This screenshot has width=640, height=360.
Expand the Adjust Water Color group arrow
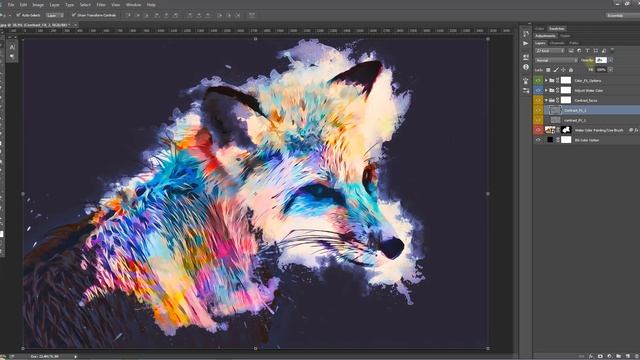tap(546, 90)
